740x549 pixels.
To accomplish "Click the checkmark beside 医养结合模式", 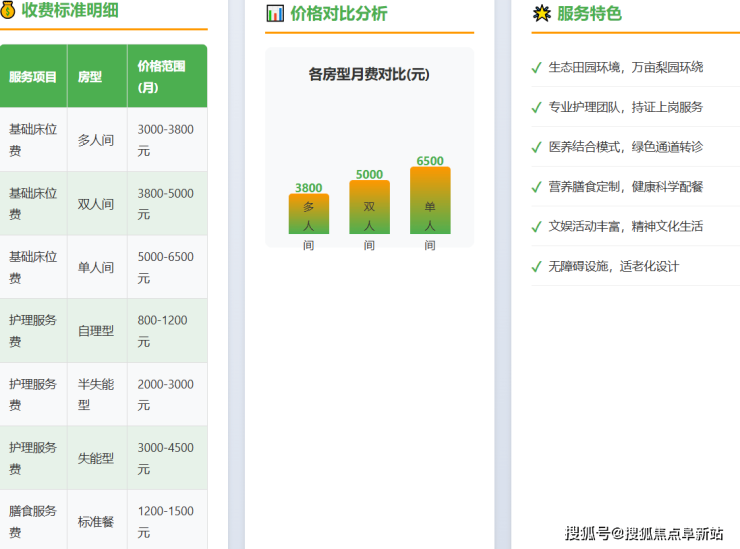I will [537, 147].
